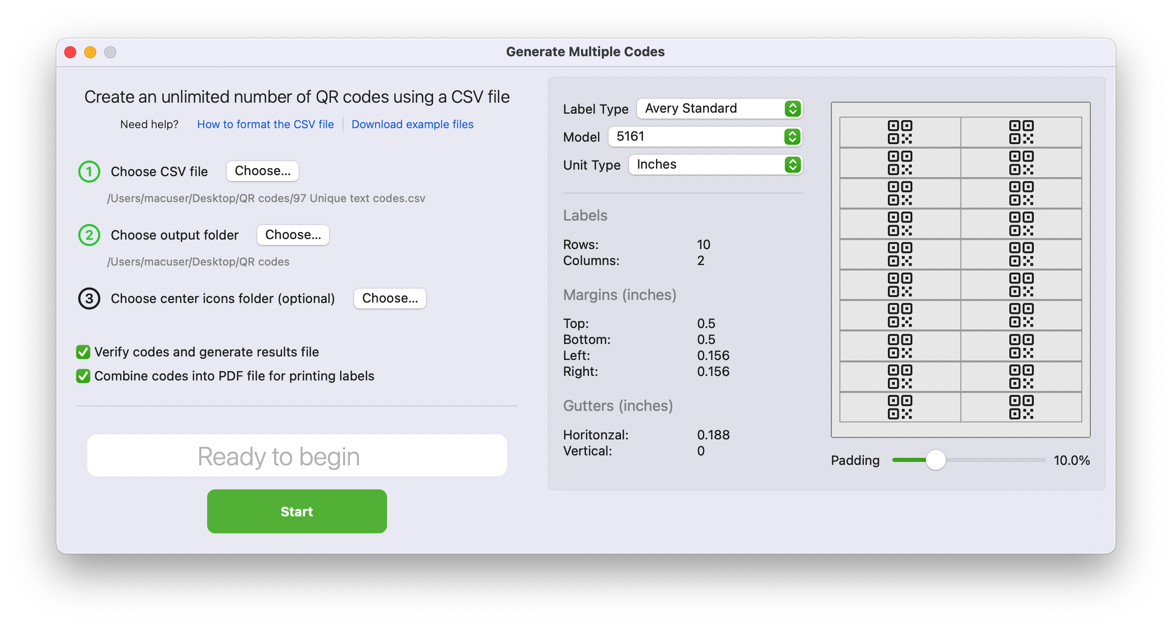Click the Vertical gutter value 0
1172x628 pixels.
coord(700,452)
